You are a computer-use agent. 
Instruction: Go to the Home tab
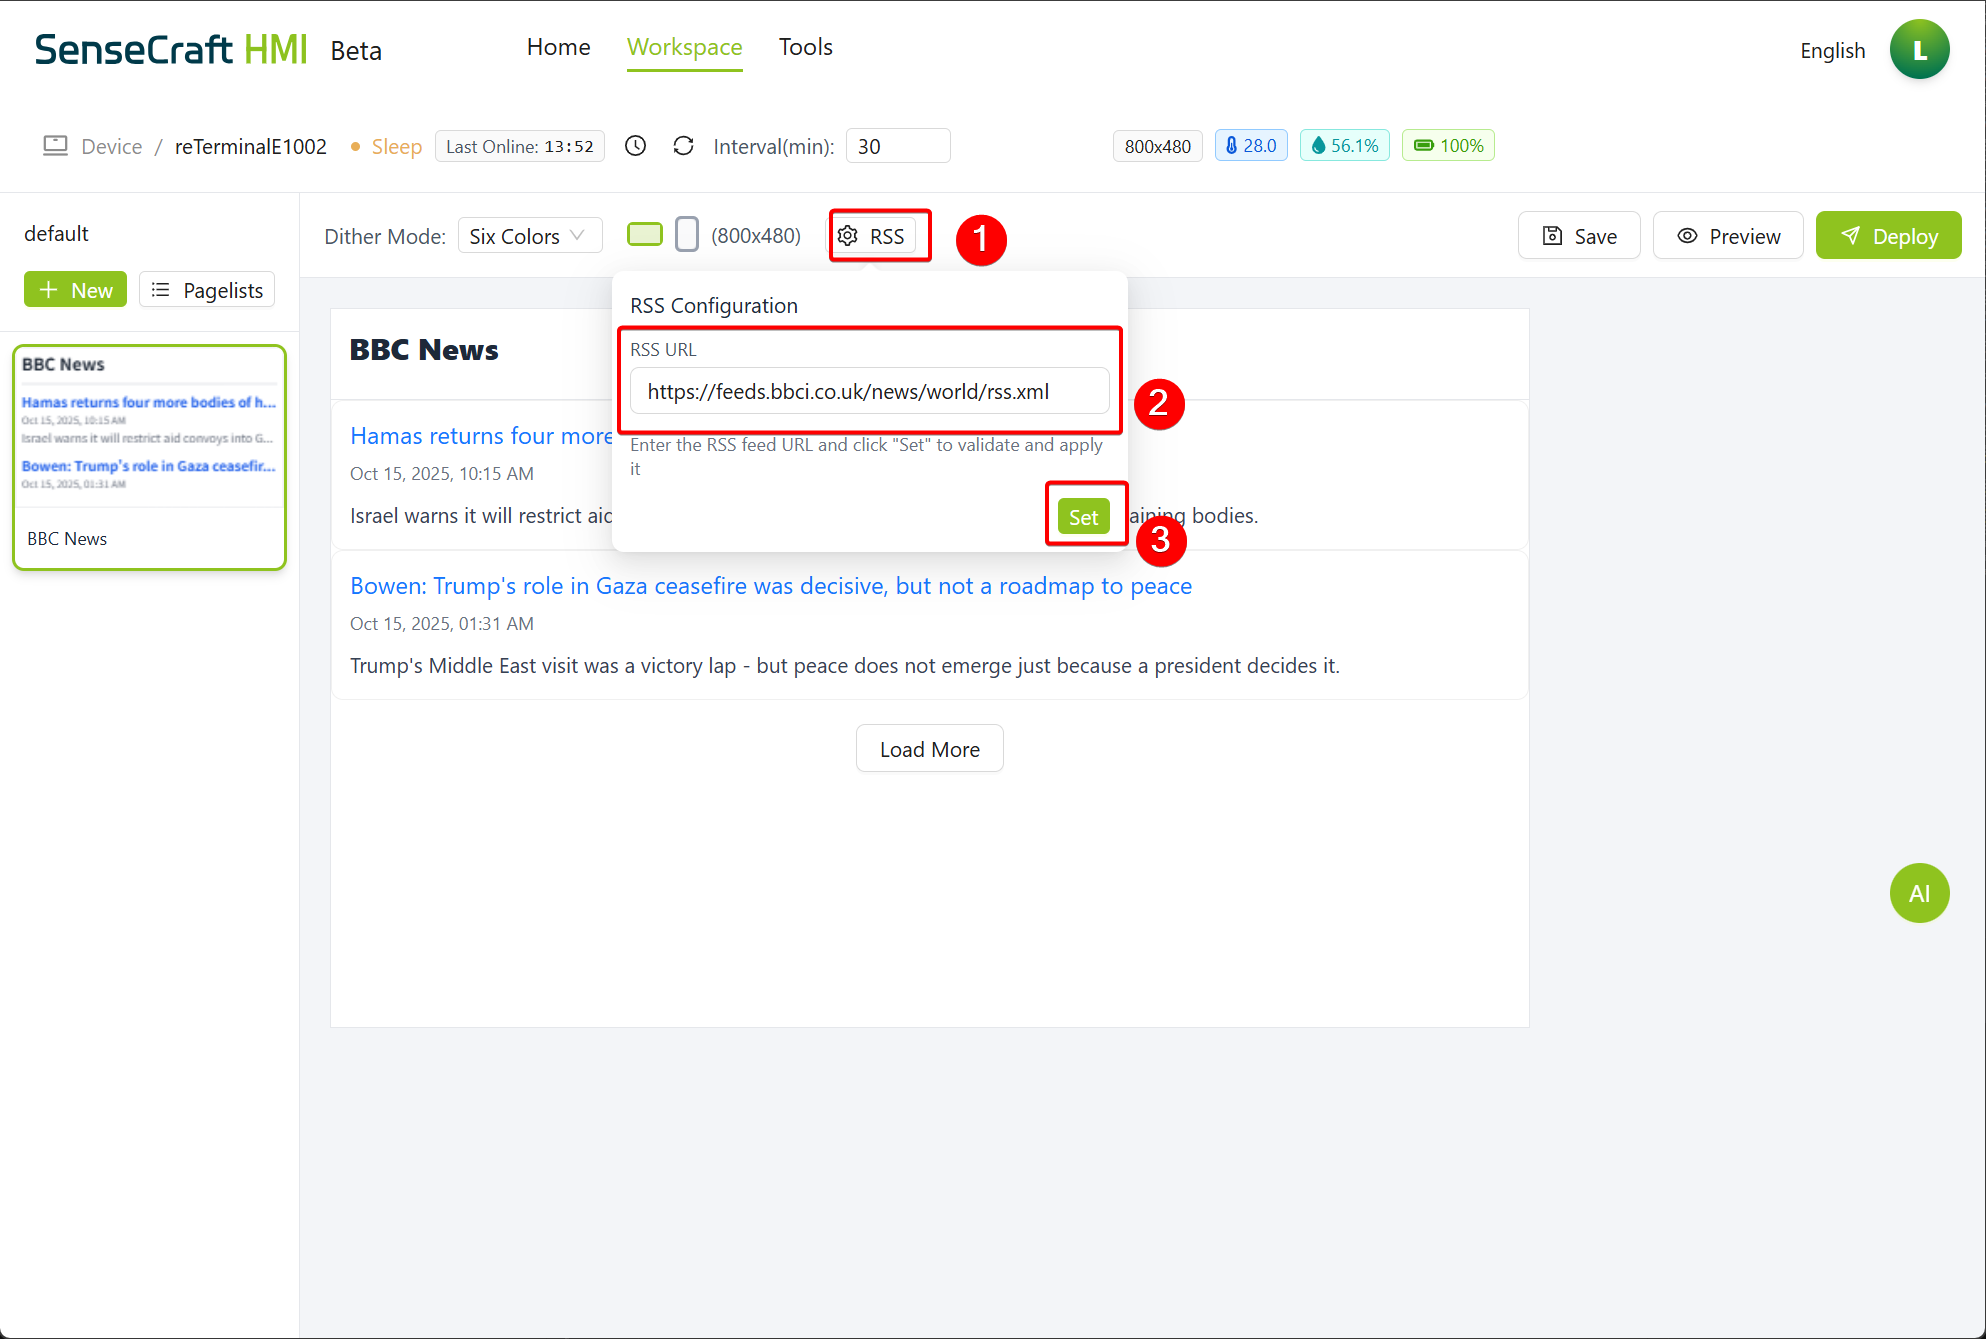(558, 47)
